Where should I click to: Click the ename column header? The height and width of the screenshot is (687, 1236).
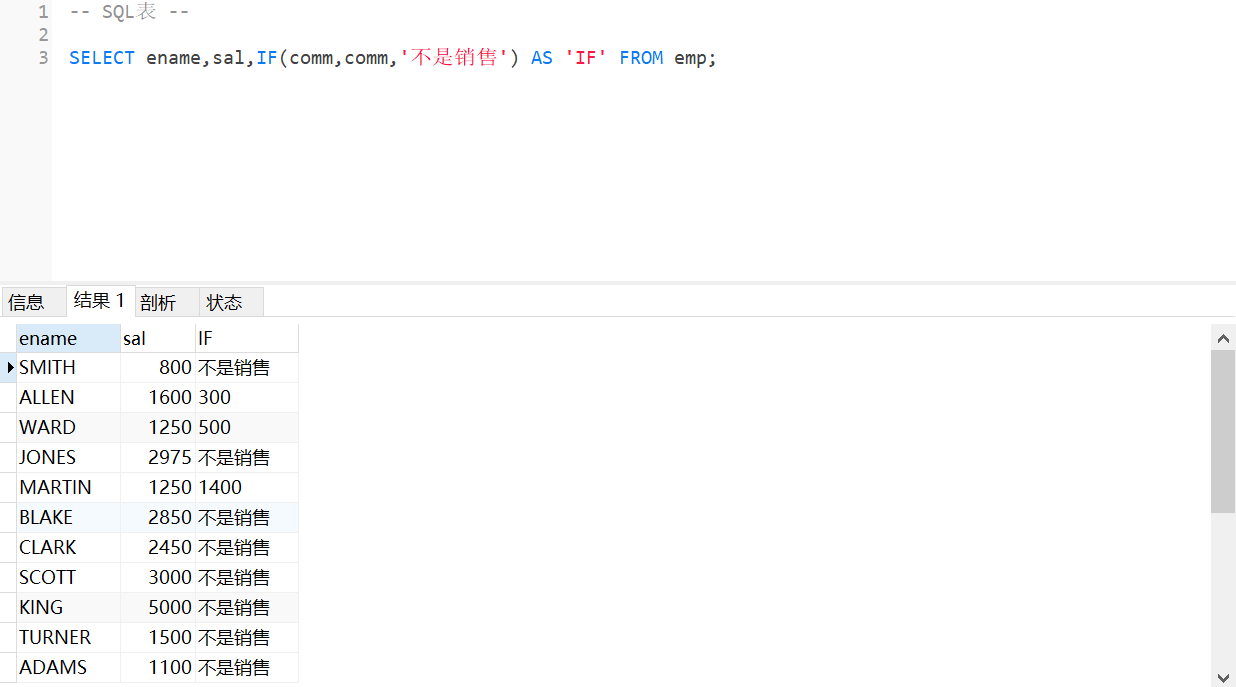[x=69, y=338]
